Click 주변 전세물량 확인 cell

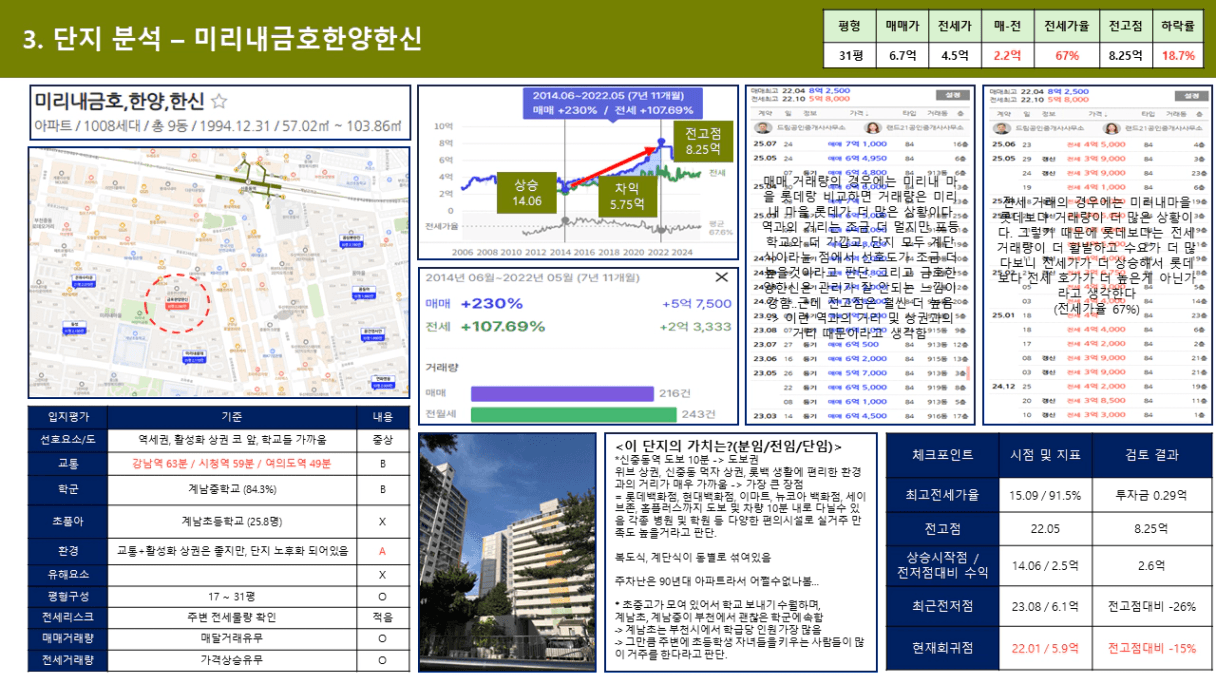pyautogui.click(x=231, y=616)
